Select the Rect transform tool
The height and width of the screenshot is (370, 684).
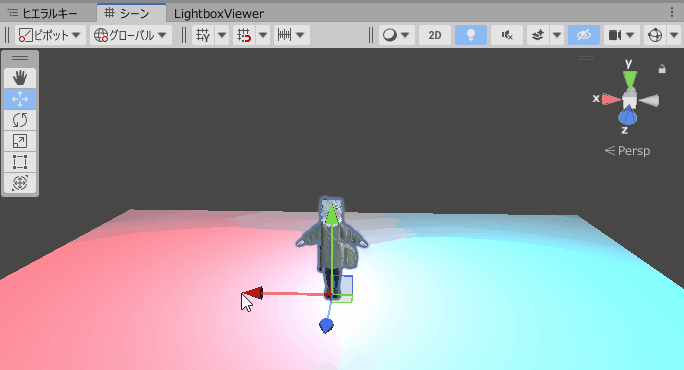20,162
